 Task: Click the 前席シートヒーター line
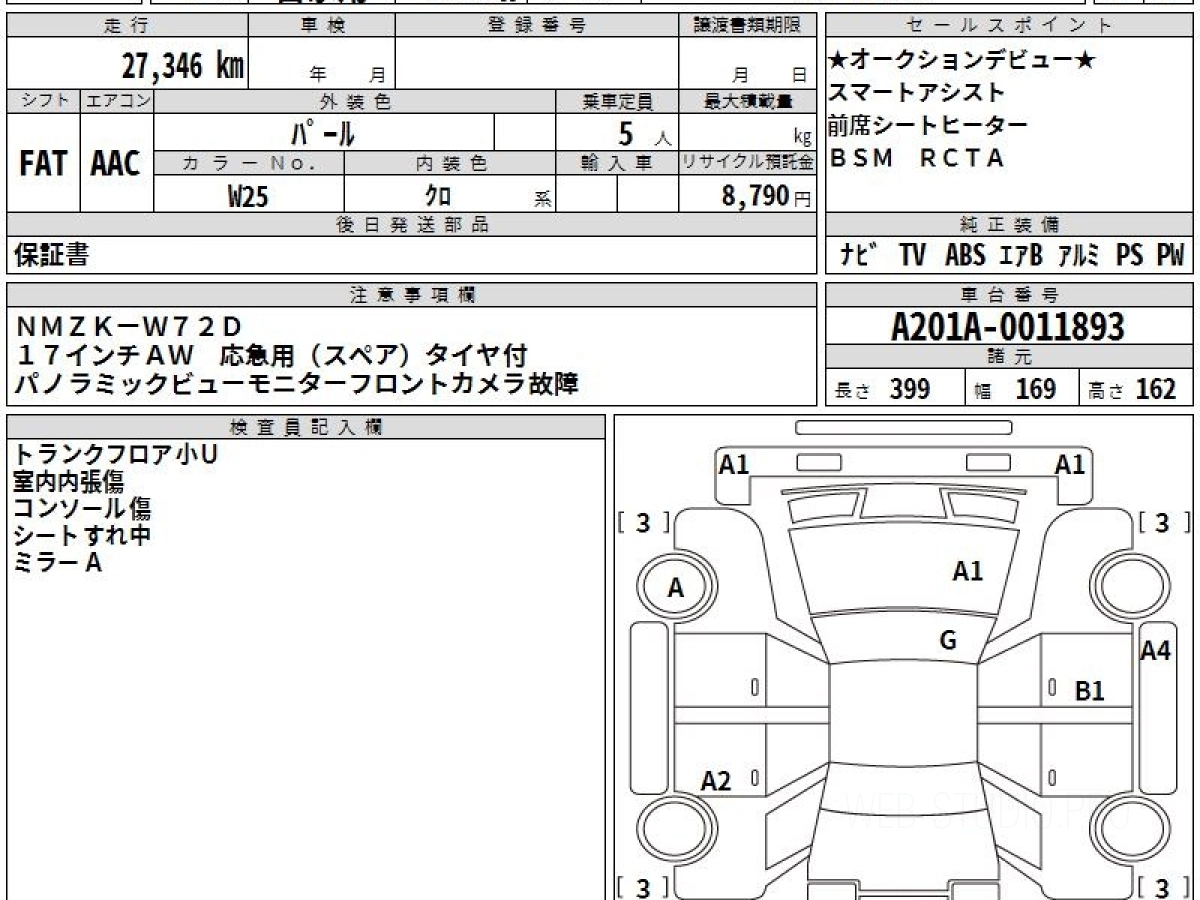(927, 126)
